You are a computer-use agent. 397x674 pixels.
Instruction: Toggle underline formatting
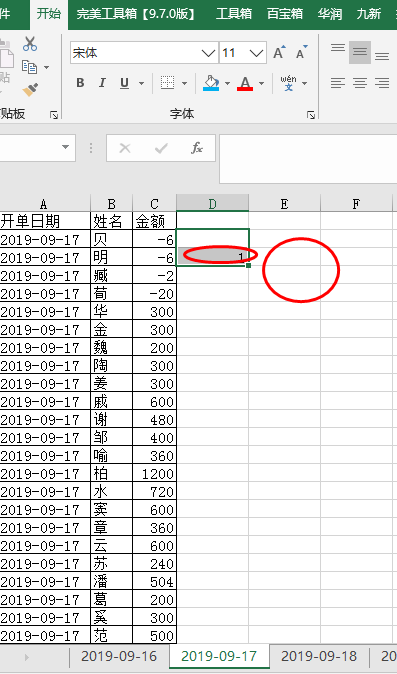point(125,83)
